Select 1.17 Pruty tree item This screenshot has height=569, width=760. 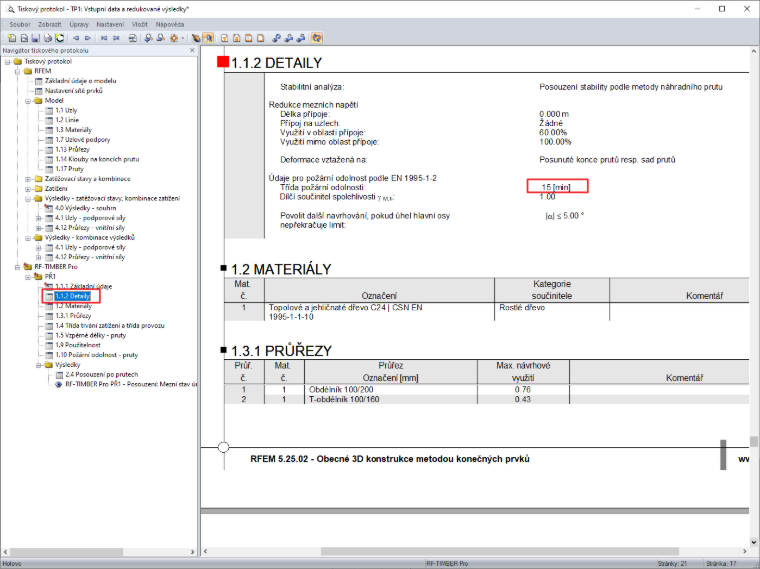[69, 169]
